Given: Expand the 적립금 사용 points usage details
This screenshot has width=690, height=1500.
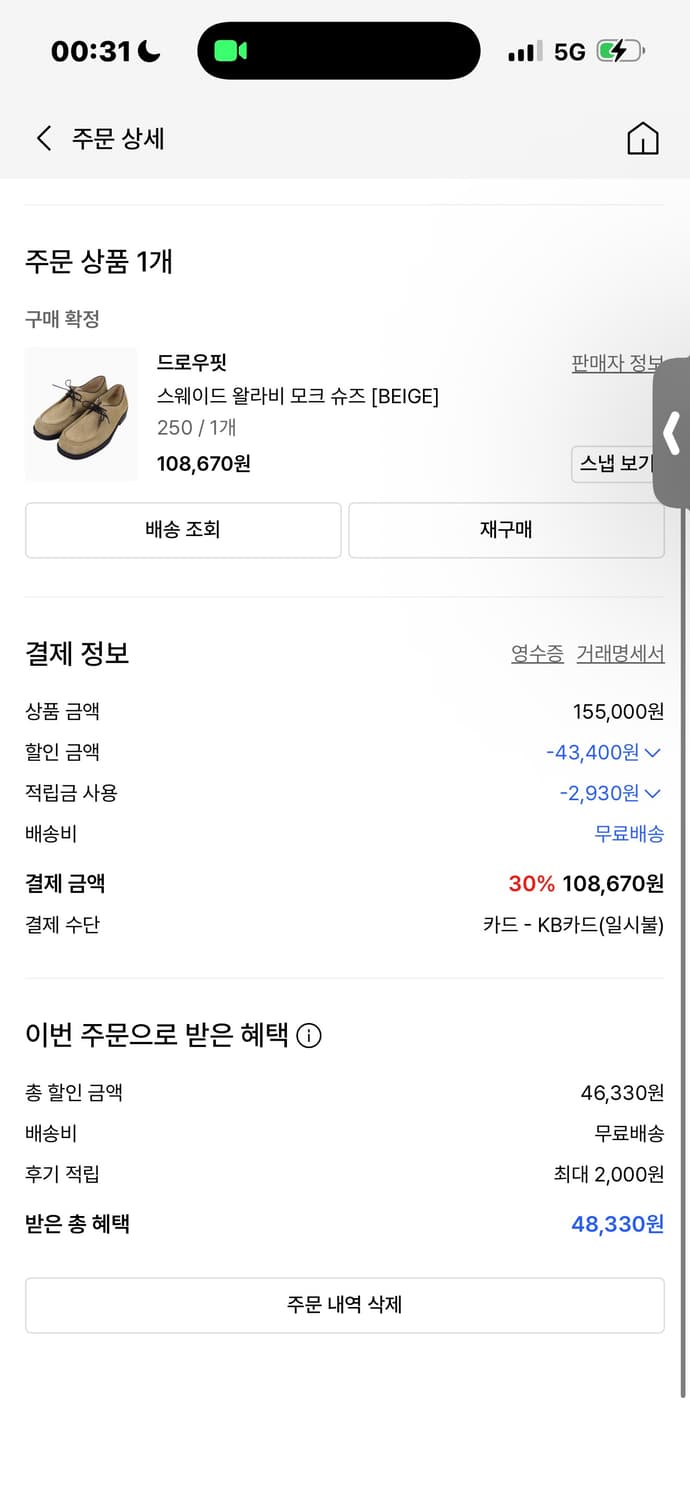Looking at the screenshot, I should click(655, 793).
